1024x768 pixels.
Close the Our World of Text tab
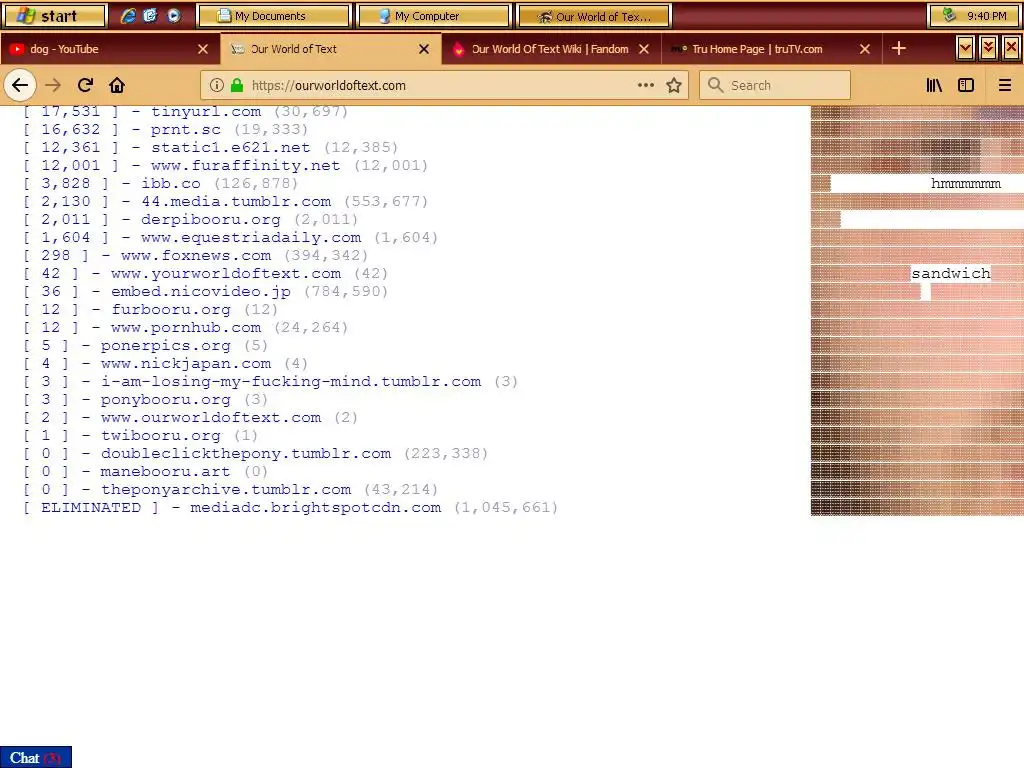(424, 49)
